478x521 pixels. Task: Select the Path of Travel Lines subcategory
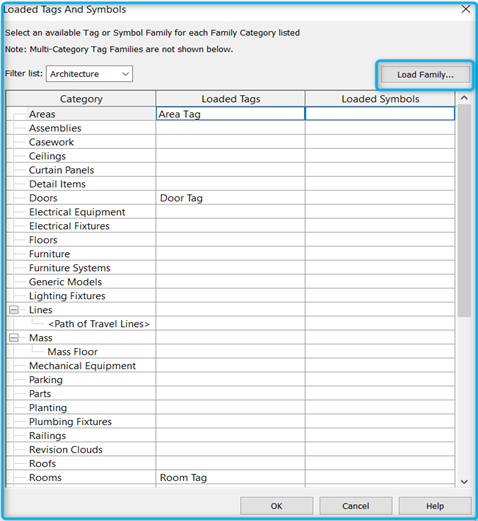click(x=99, y=324)
